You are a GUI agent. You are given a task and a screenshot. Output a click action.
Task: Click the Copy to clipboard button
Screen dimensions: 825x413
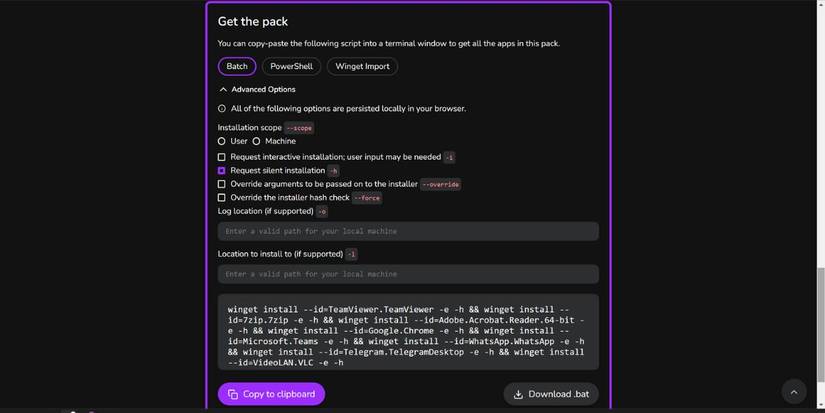tap(271, 394)
